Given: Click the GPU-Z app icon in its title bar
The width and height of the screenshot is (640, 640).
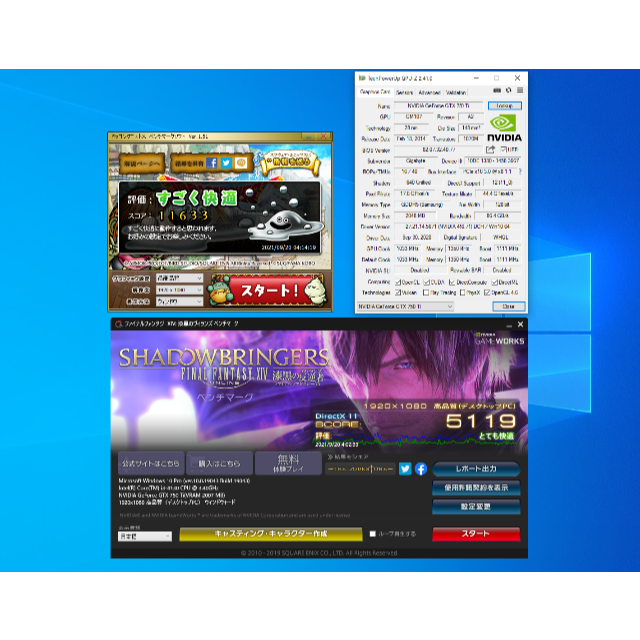Looking at the screenshot, I should point(362,78).
